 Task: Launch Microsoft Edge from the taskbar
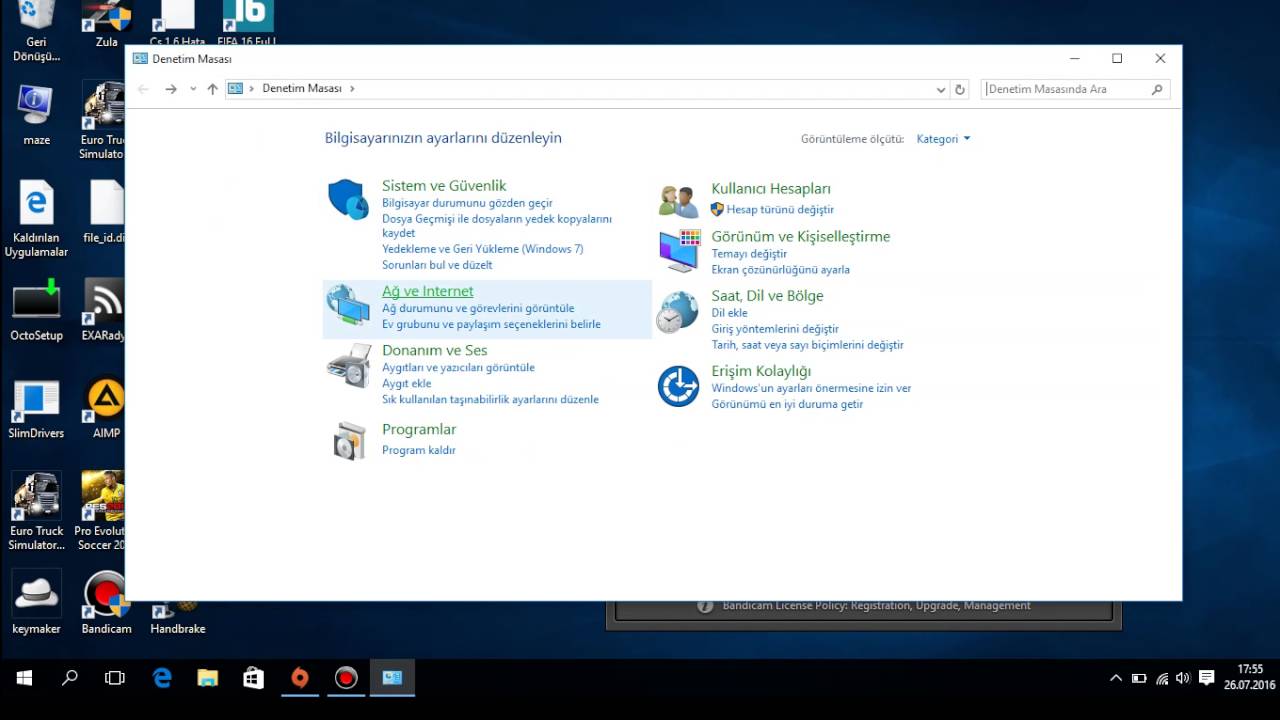162,678
